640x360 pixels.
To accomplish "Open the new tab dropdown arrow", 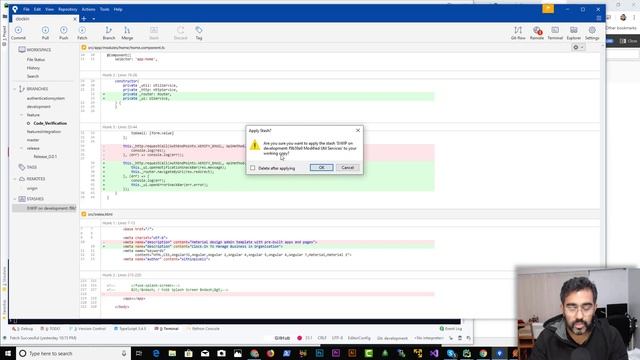I will point(93,19).
